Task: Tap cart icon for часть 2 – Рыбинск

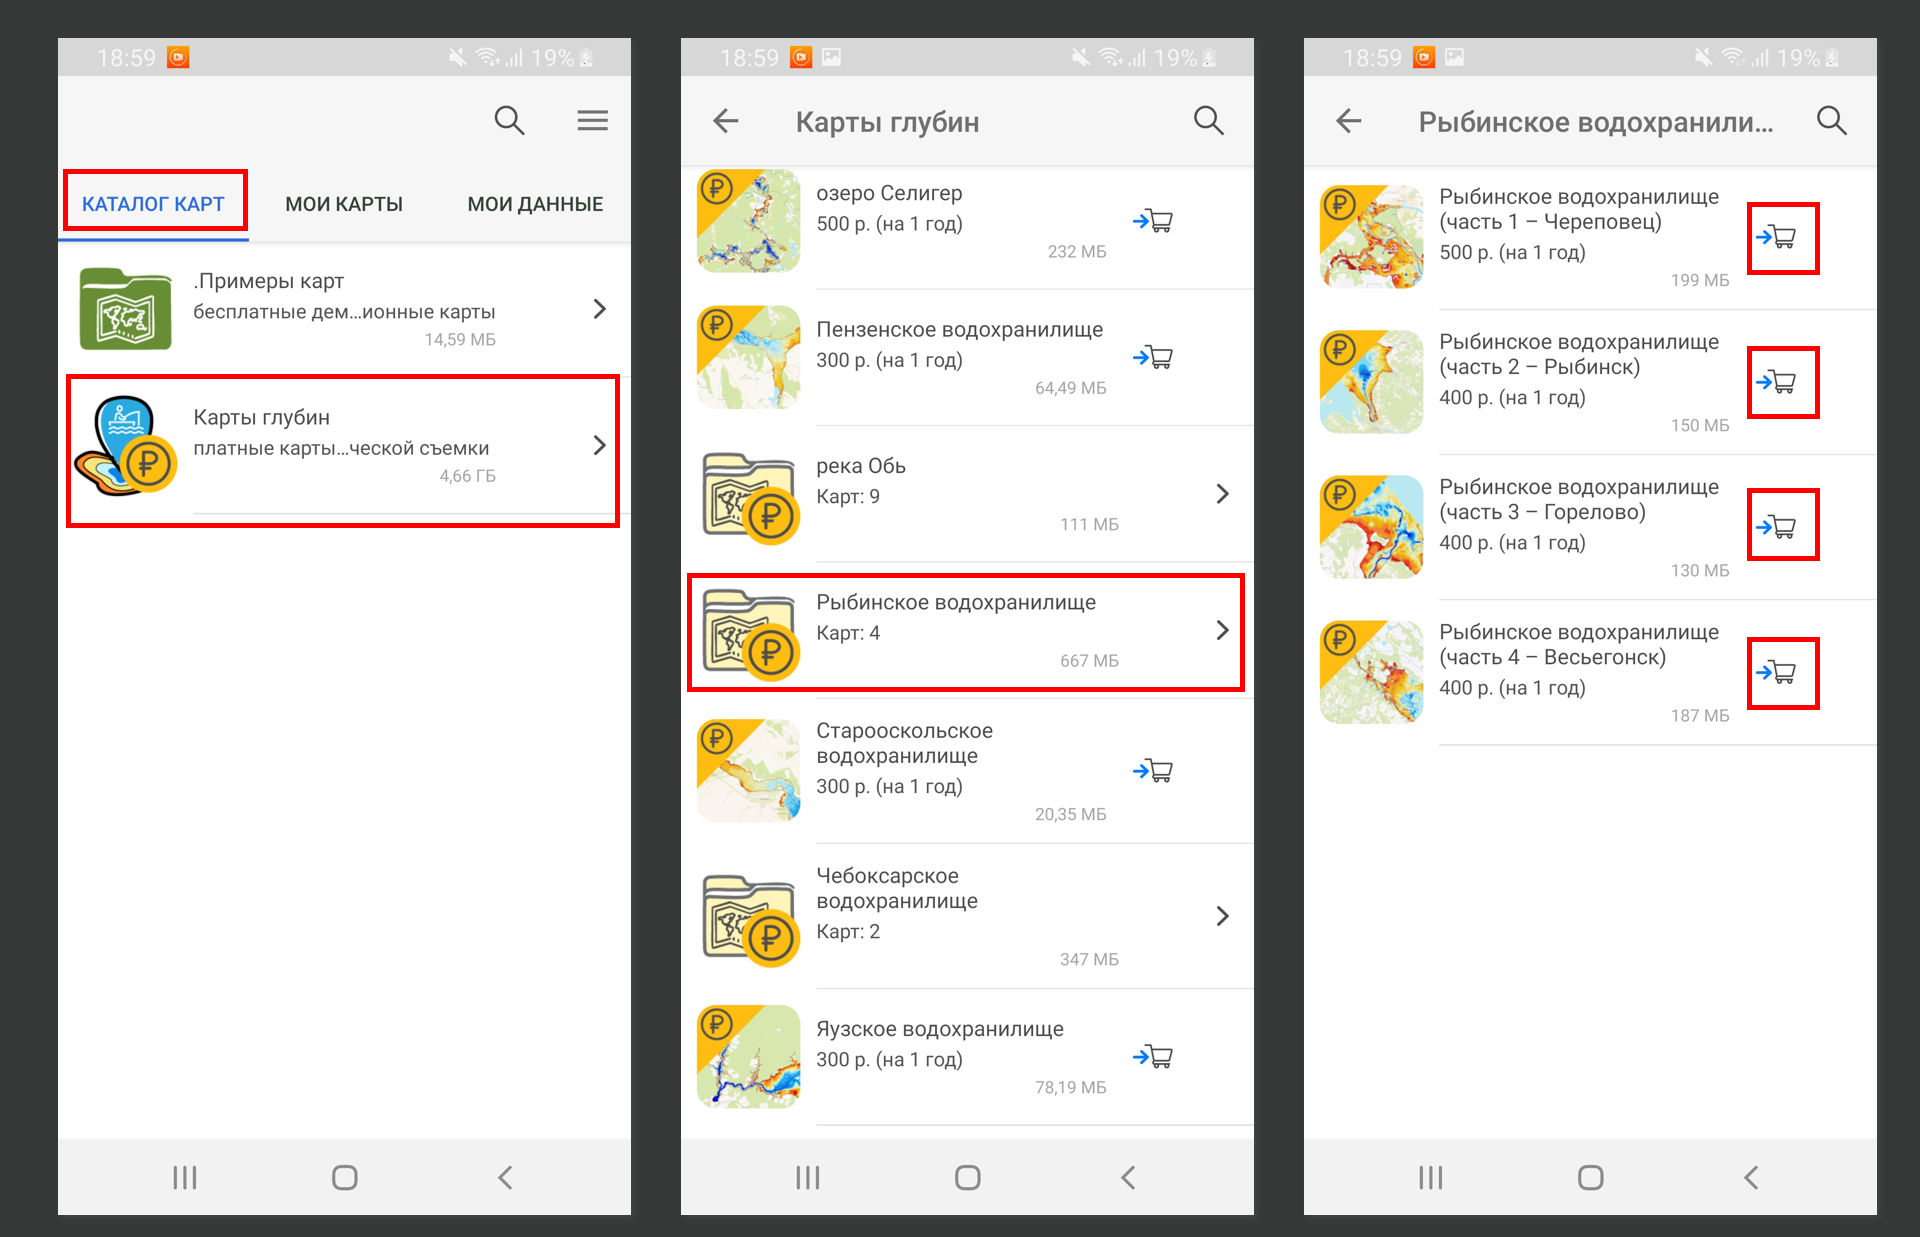Action: click(1777, 382)
